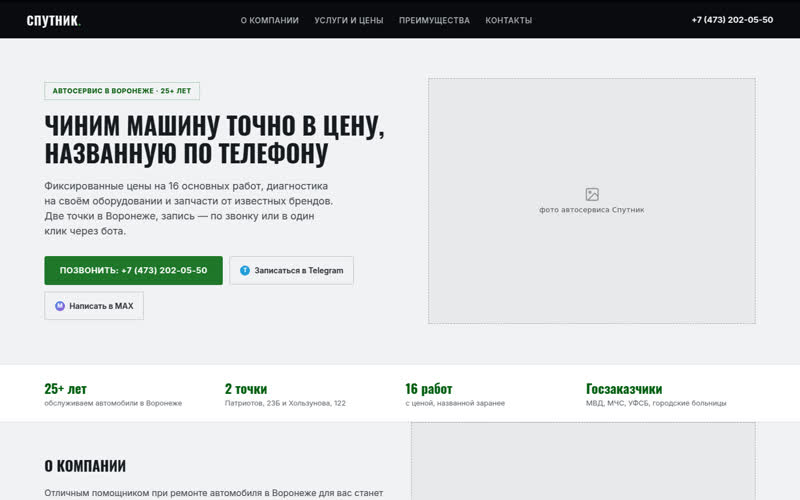This screenshot has width=800, height=500.
Task: Jump to Контакты in the header
Action: pyautogui.click(x=509, y=20)
